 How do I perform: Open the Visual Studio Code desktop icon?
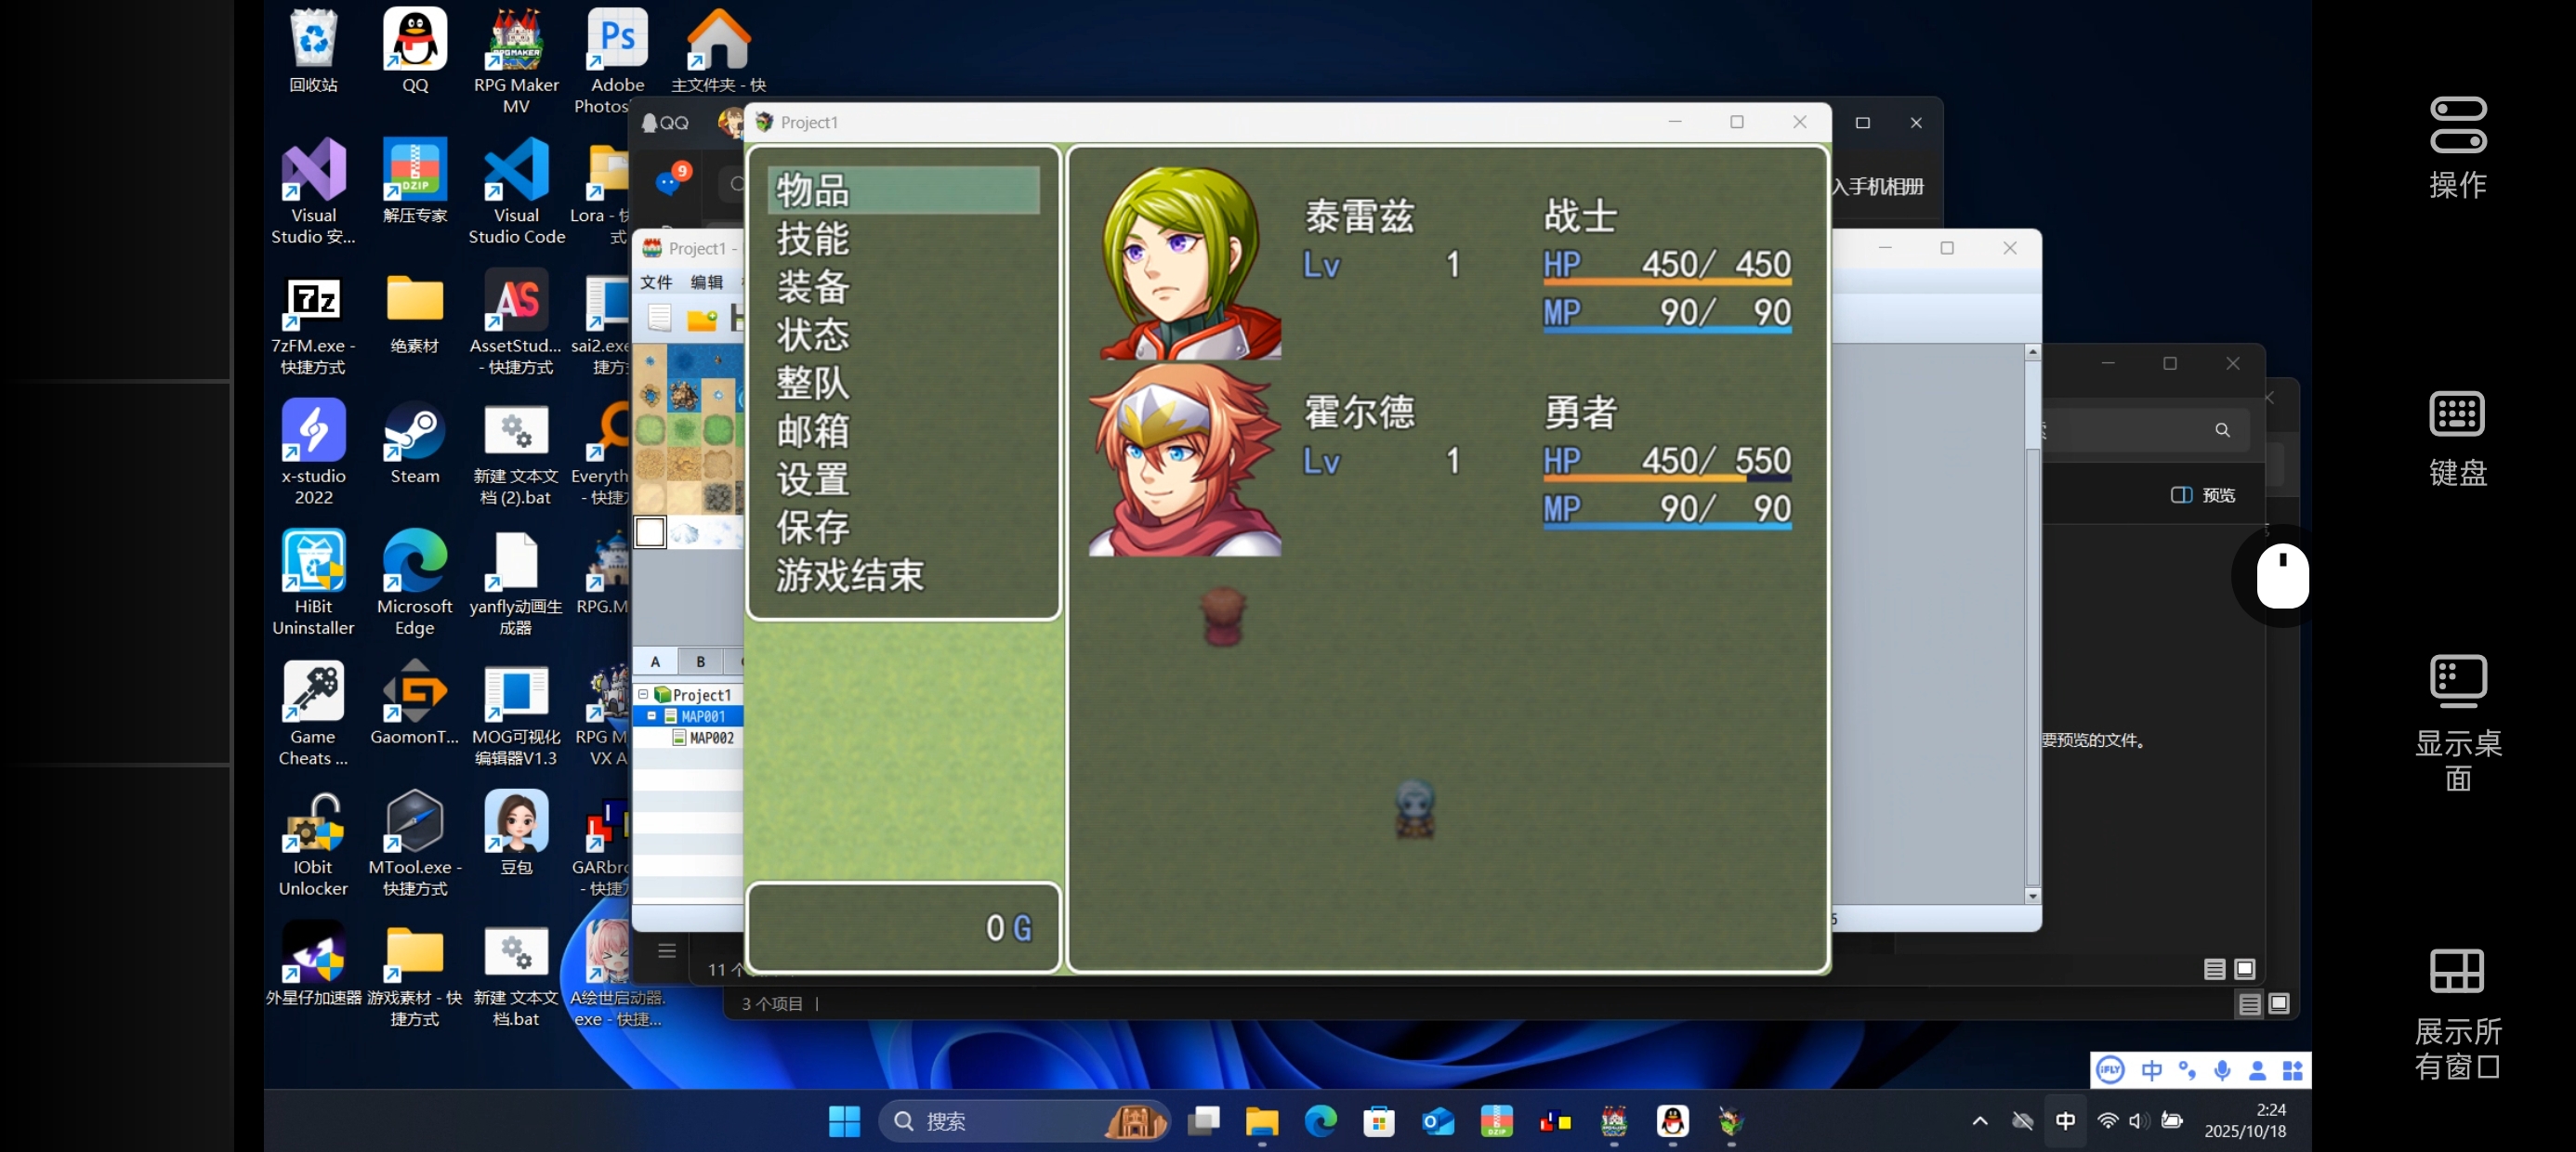[x=516, y=190]
